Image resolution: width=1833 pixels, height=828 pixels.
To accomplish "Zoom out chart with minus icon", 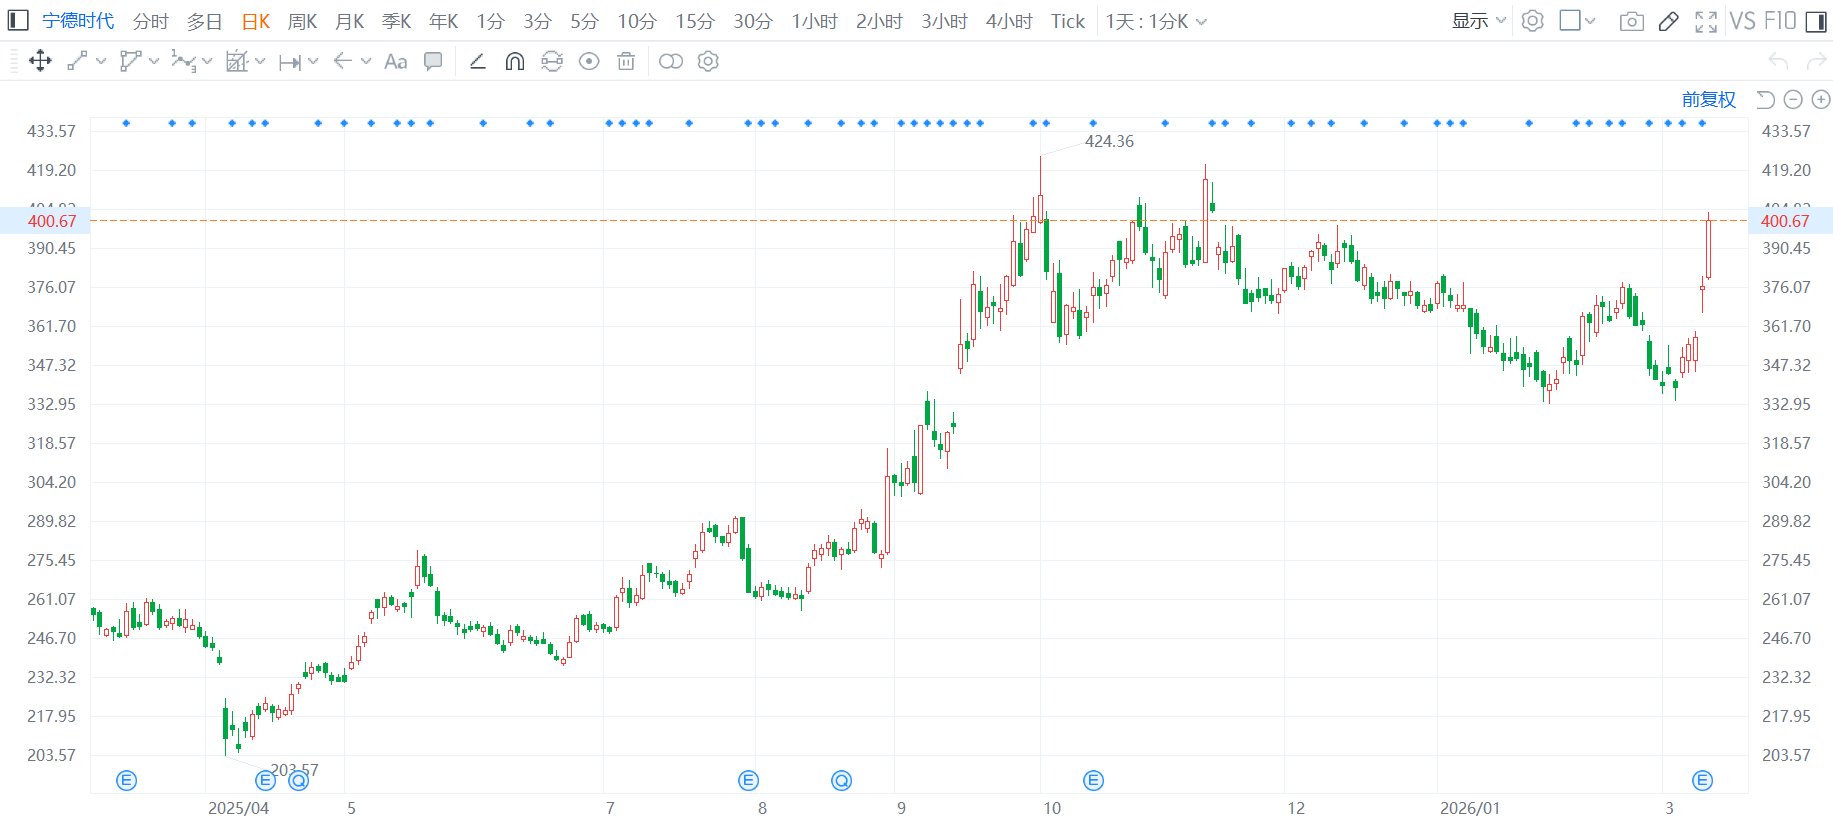I will (x=1793, y=99).
